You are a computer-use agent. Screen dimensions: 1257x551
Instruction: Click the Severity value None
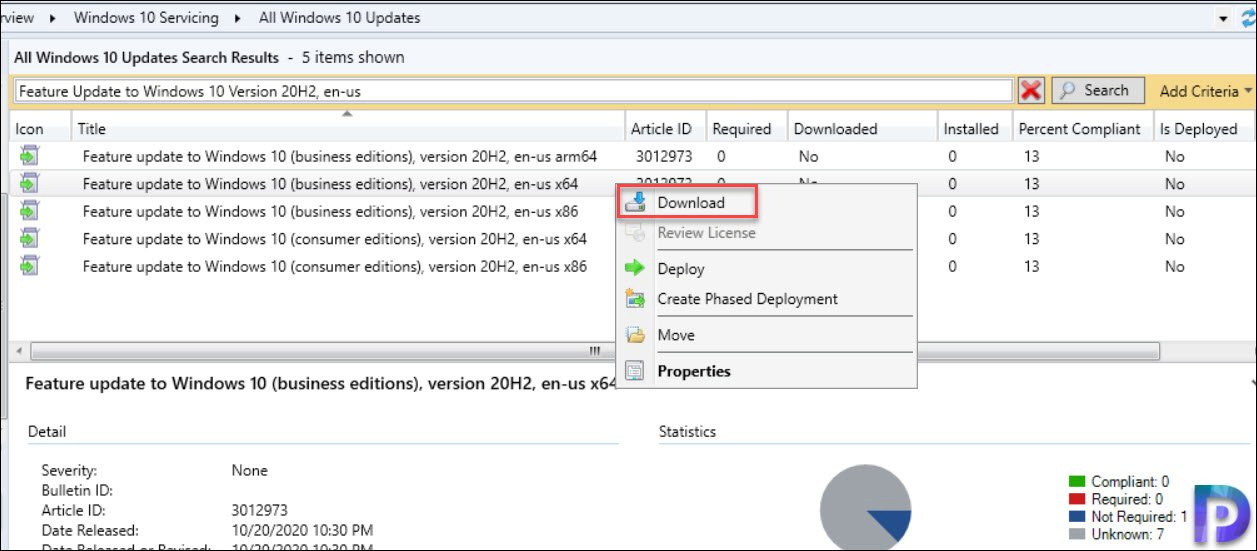250,470
